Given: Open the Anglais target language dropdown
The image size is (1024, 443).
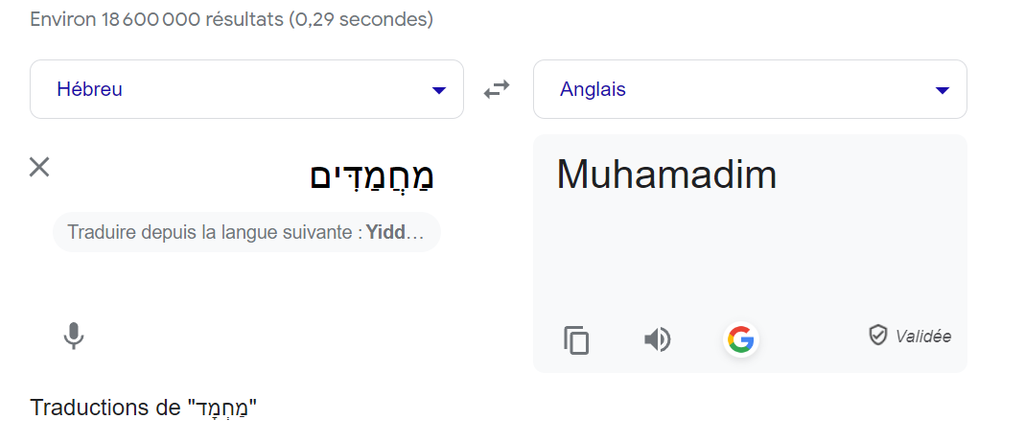Looking at the screenshot, I should point(750,90).
